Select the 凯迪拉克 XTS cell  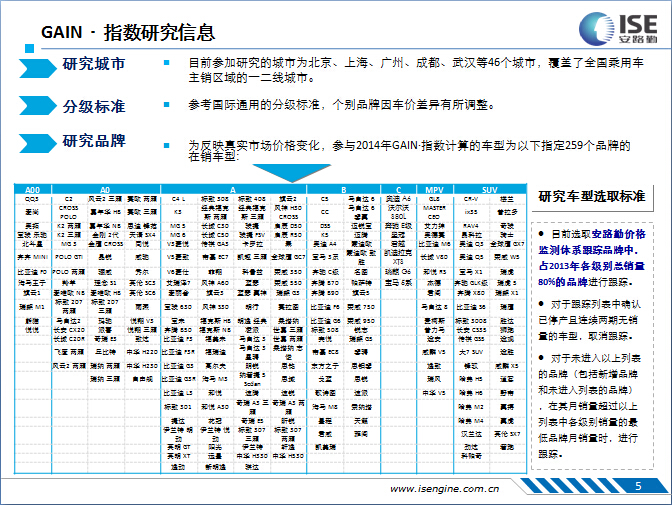[398, 257]
